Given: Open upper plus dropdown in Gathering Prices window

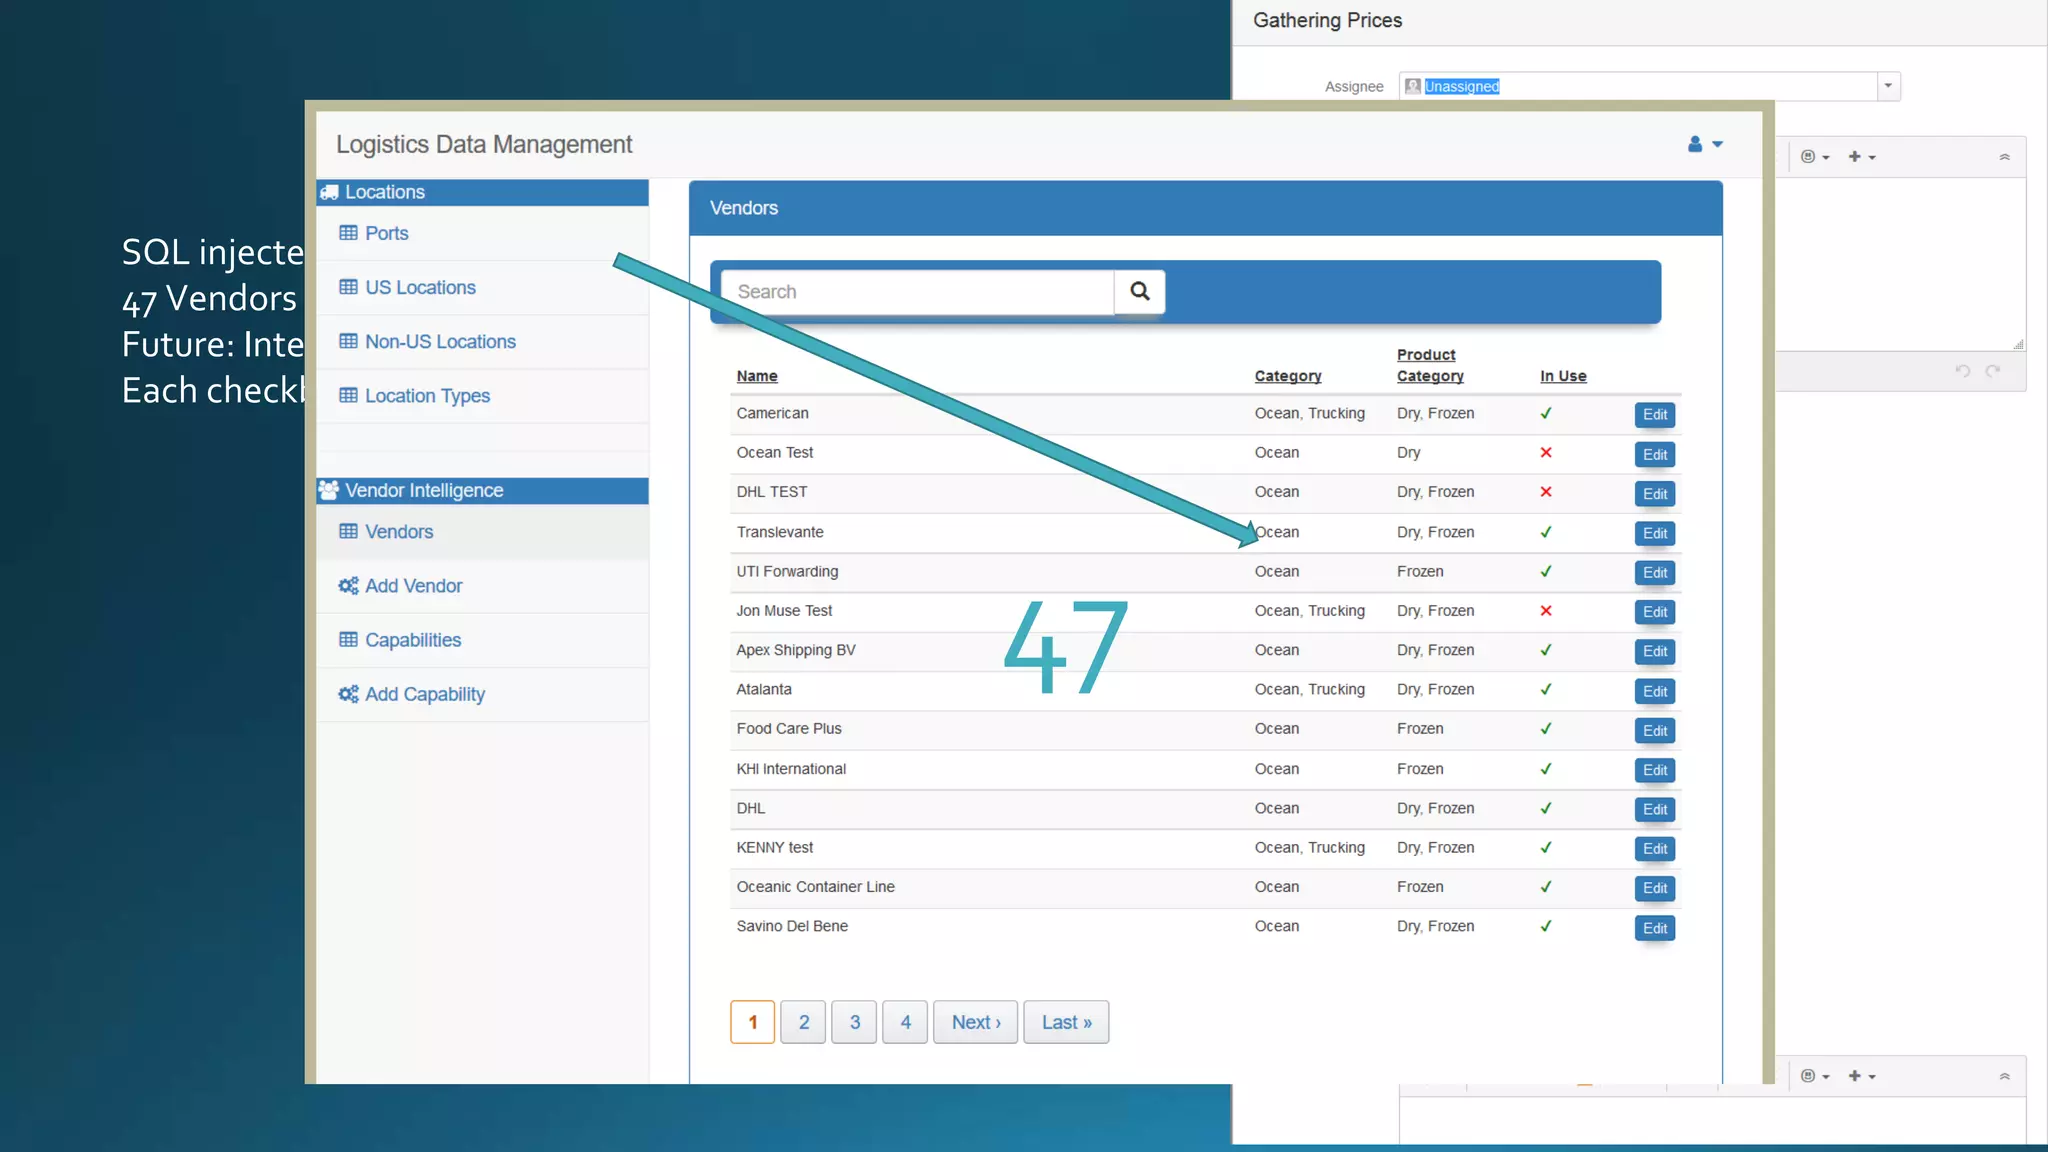Looking at the screenshot, I should [x=1862, y=157].
